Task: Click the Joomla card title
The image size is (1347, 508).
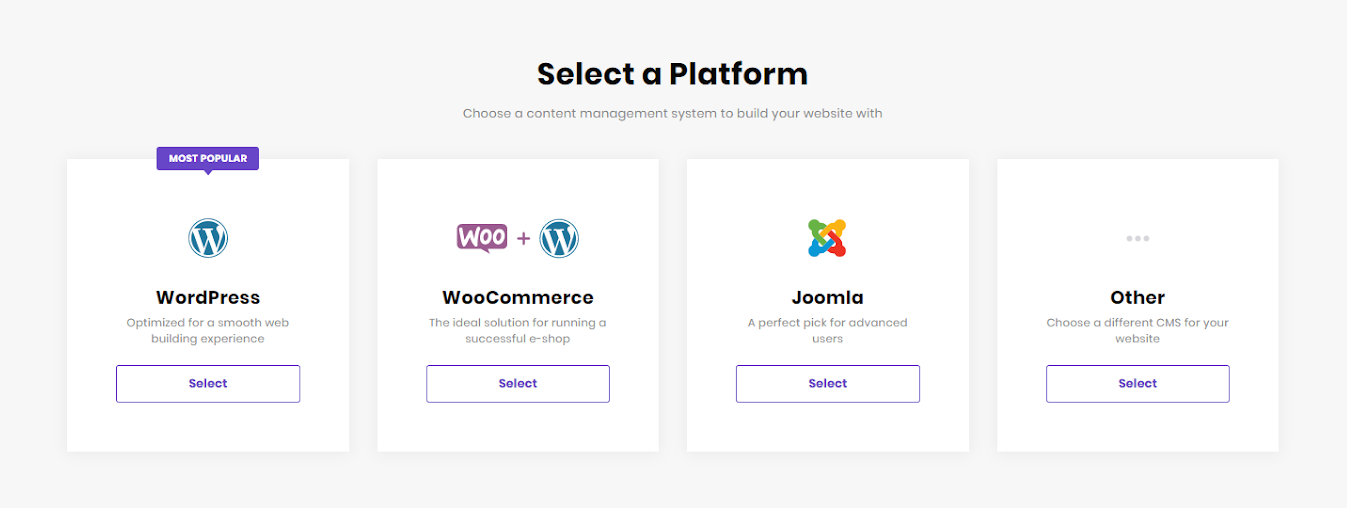Action: pyautogui.click(x=828, y=297)
